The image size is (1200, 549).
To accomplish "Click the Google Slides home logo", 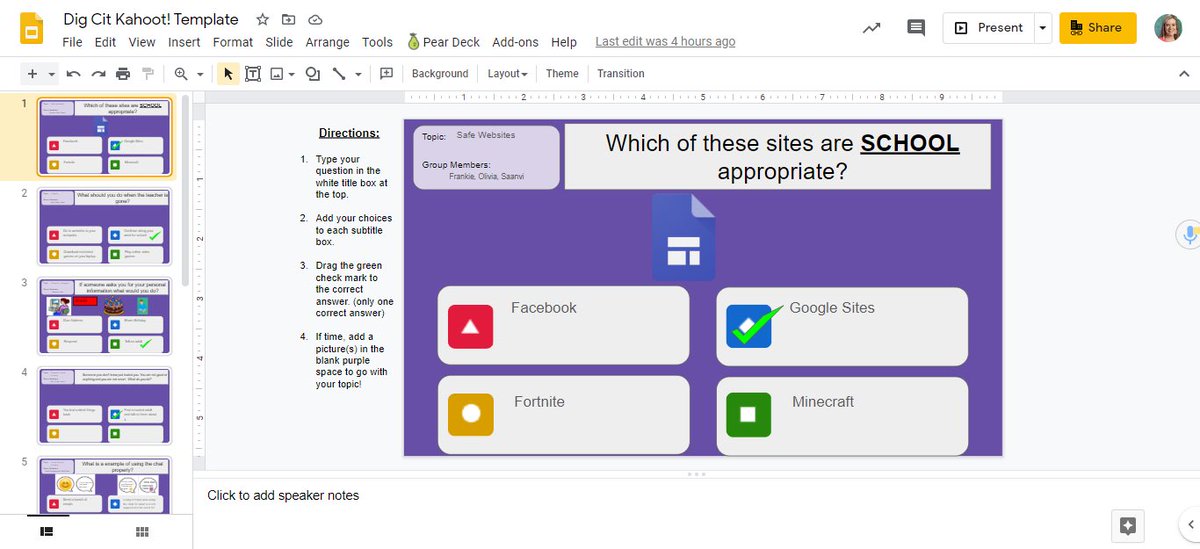I will [x=32, y=28].
